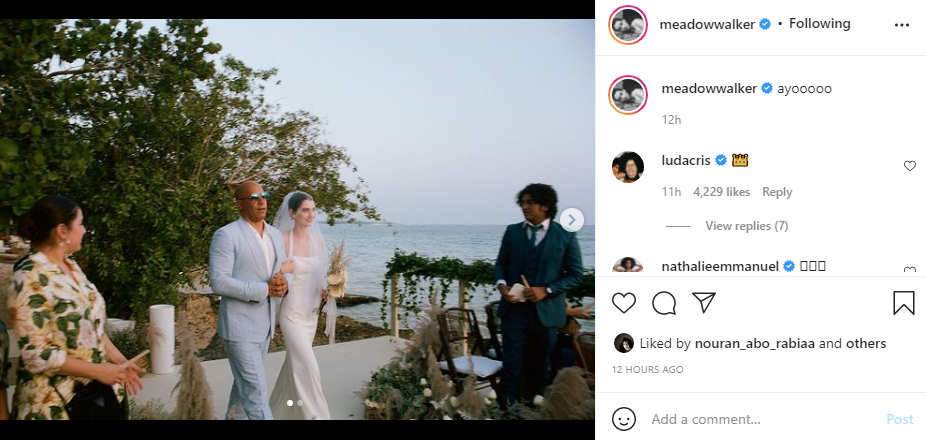926x440 pixels.
Task: Open the comment bubble icon
Action: coord(664,303)
